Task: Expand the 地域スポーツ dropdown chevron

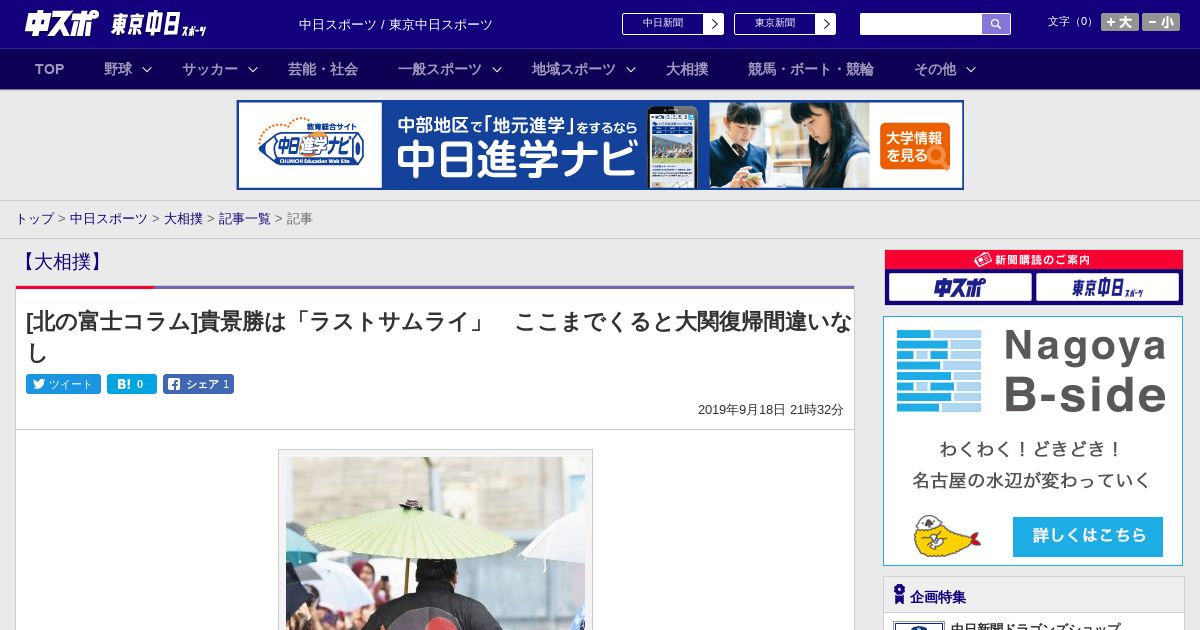Action: click(631, 69)
